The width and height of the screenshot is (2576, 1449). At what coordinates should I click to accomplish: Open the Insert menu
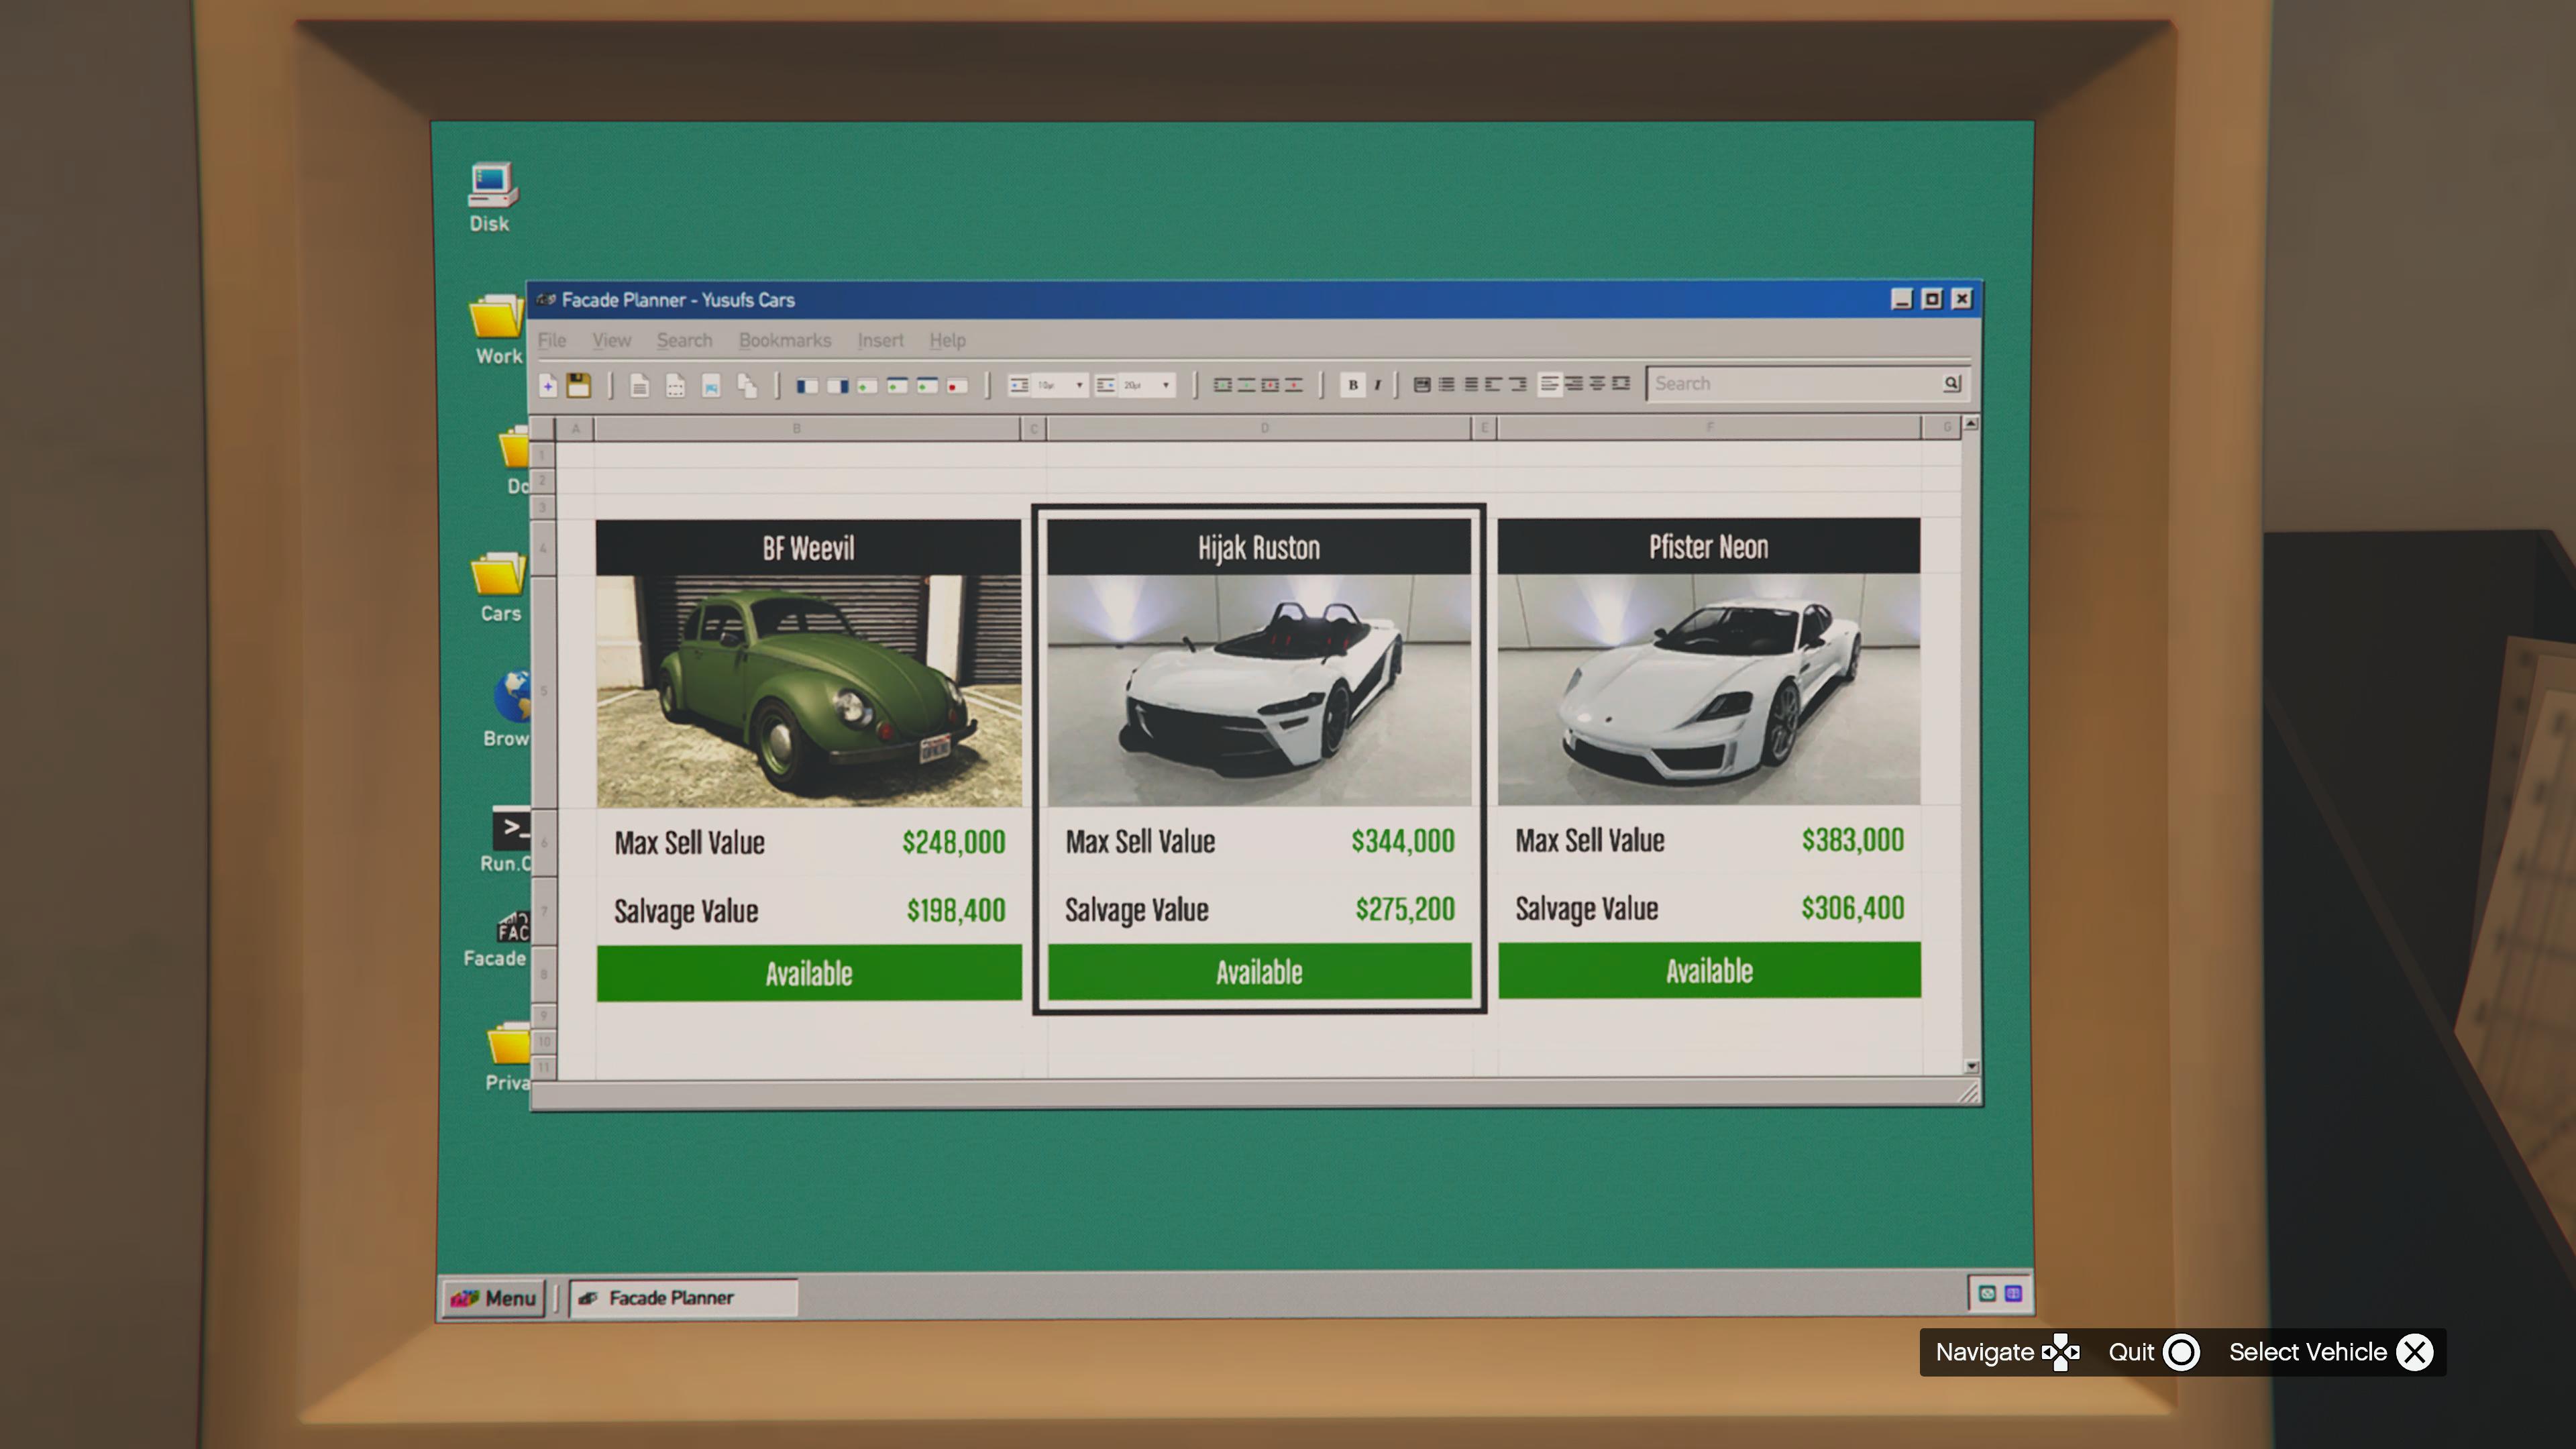pyautogui.click(x=880, y=340)
